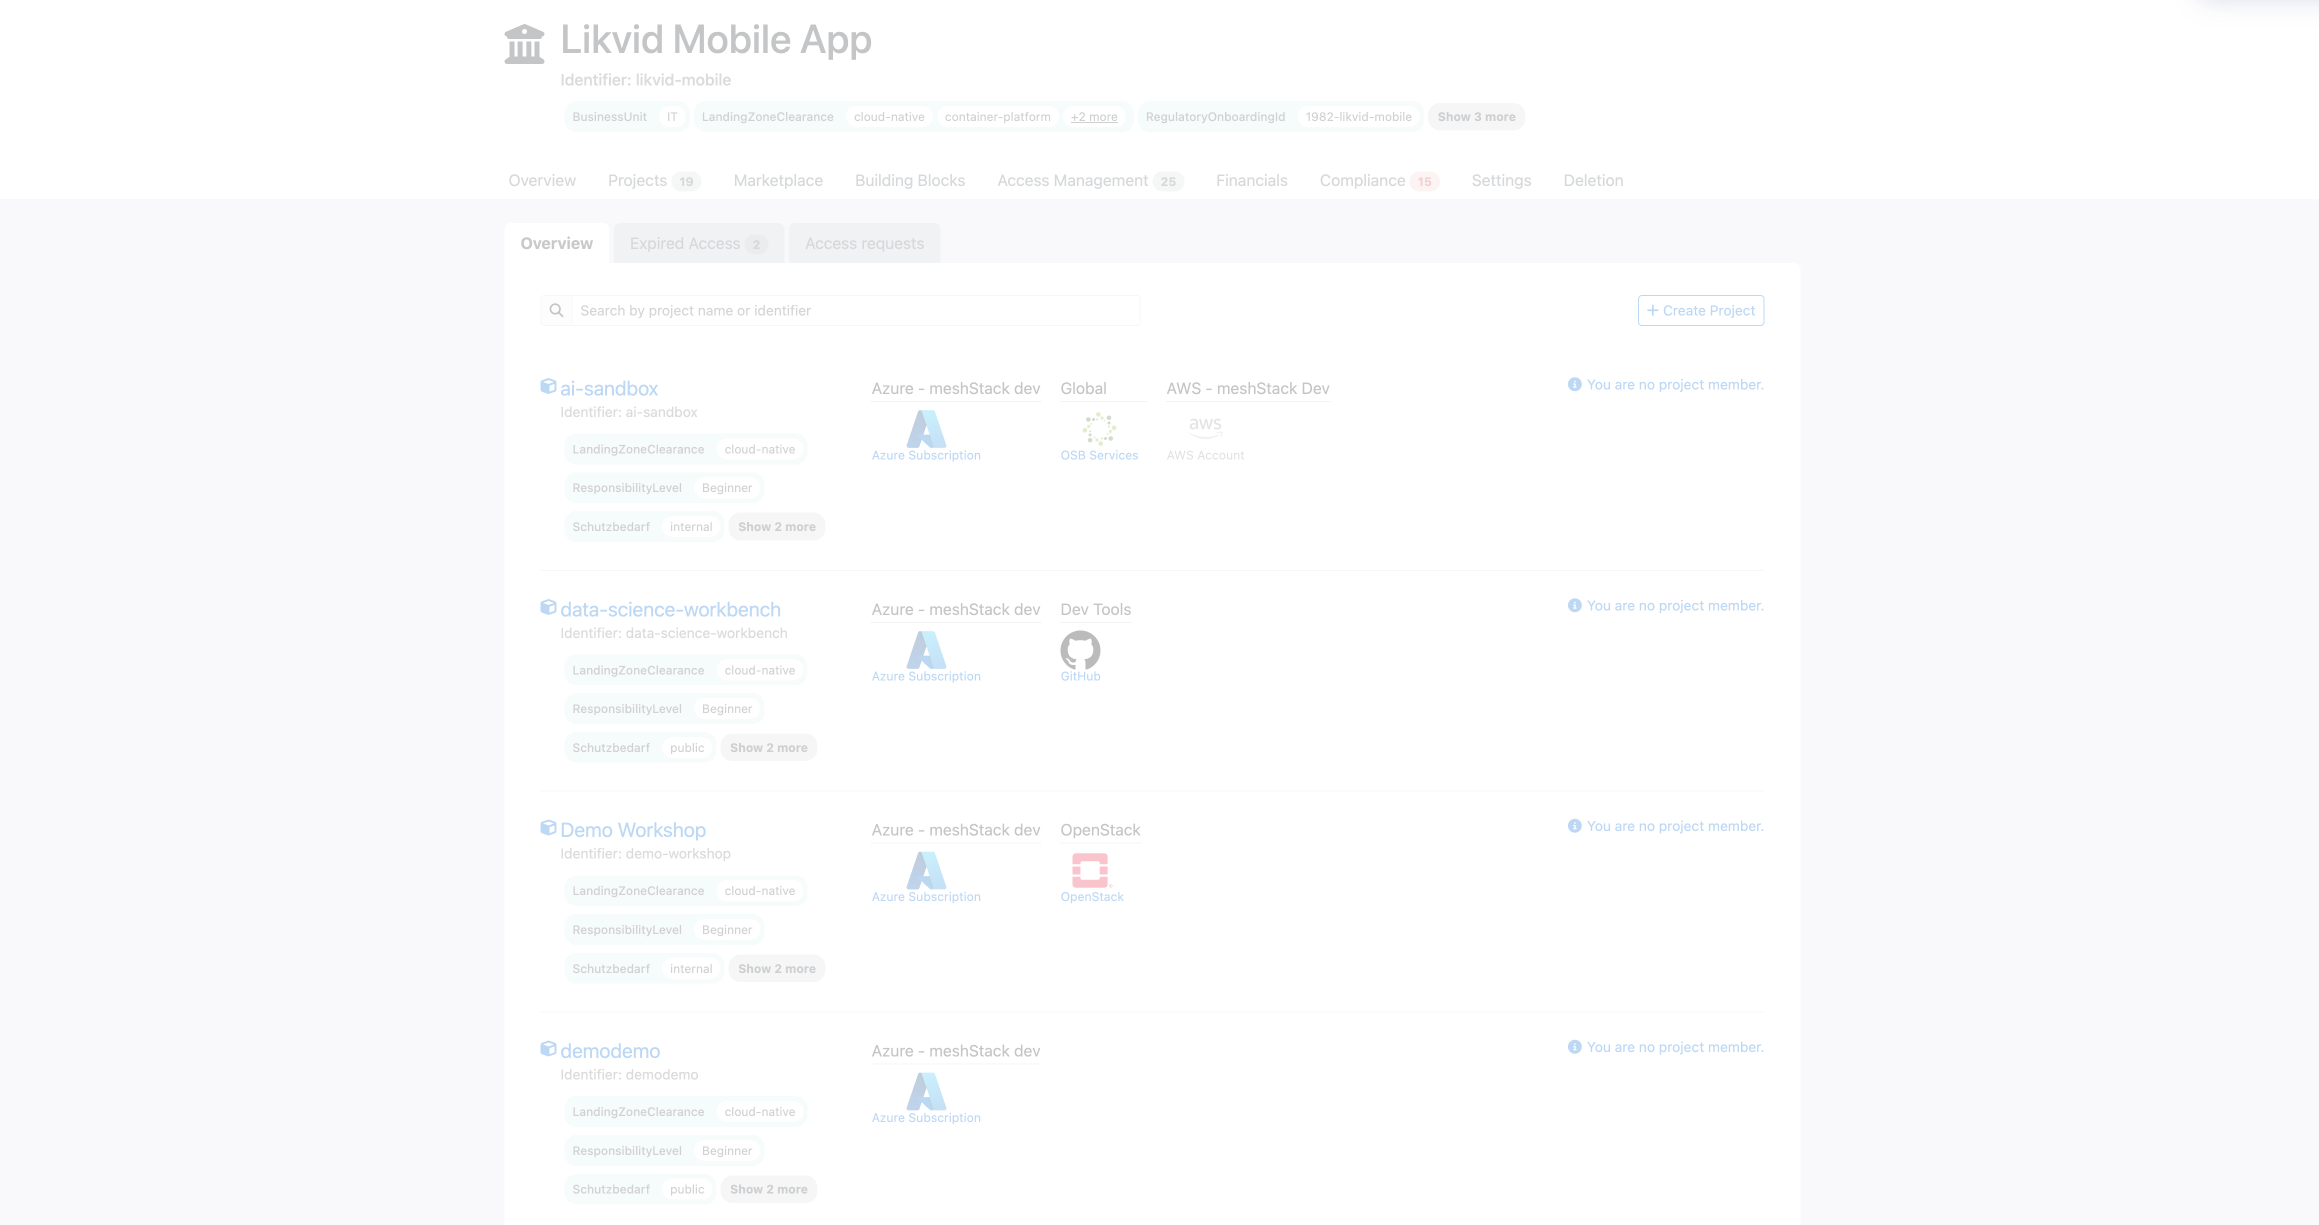
Task: Open the Building Blocks menu item
Action: click(x=909, y=181)
